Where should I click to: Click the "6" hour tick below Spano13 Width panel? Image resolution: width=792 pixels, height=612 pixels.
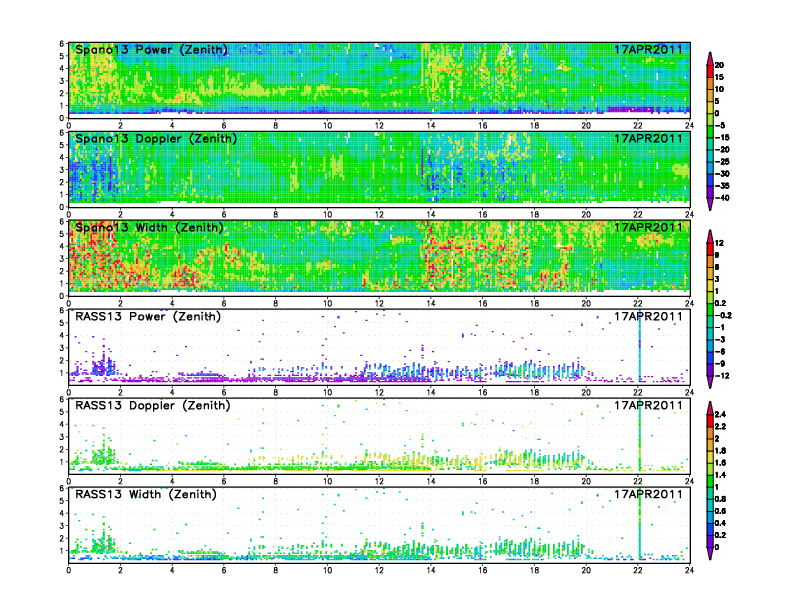(x=224, y=303)
